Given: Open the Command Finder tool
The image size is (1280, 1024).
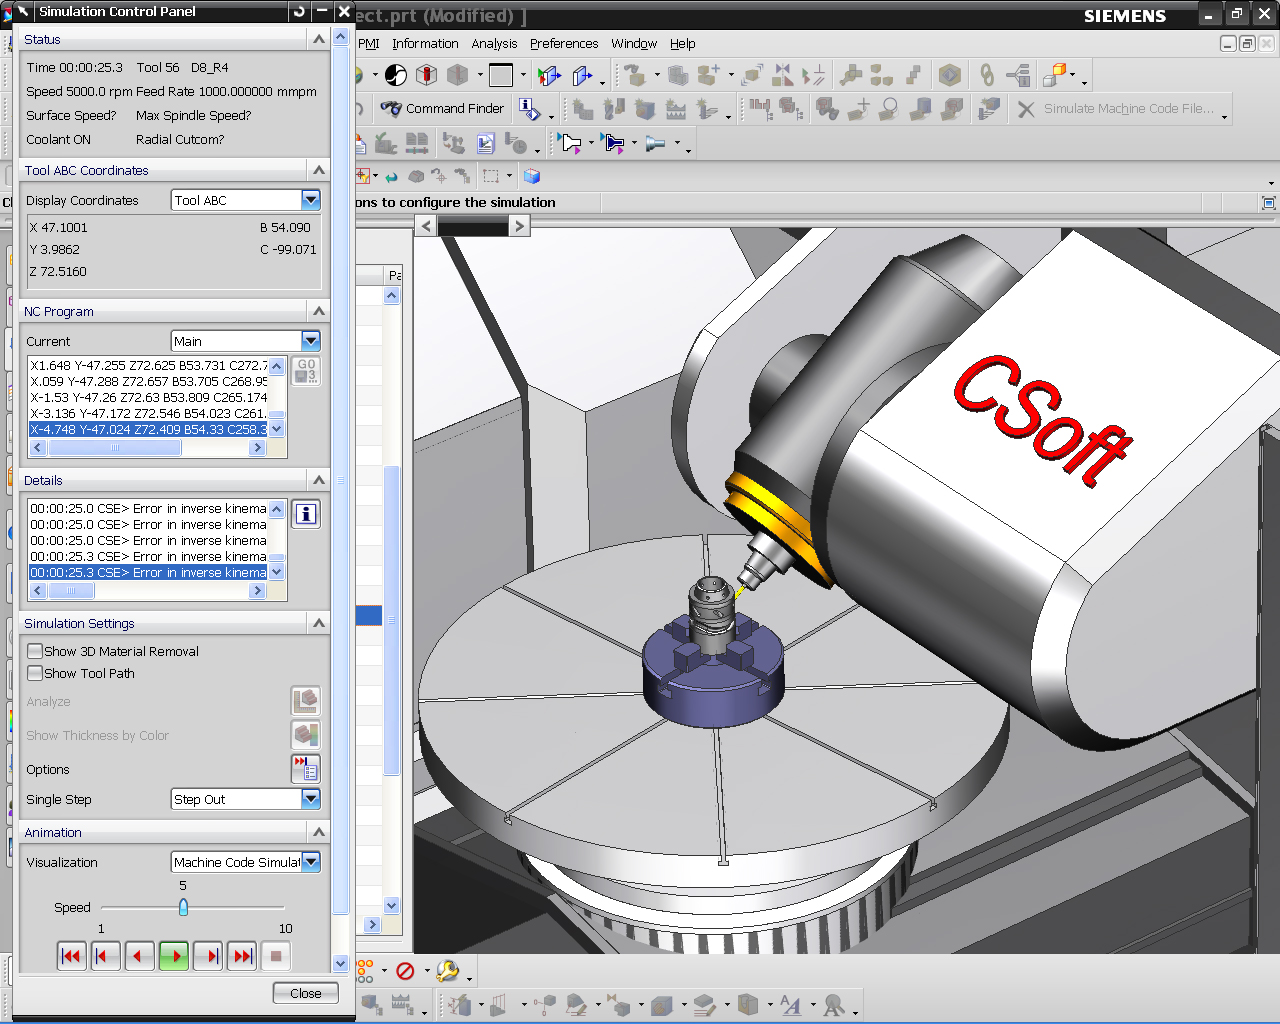Looking at the screenshot, I should pos(442,108).
